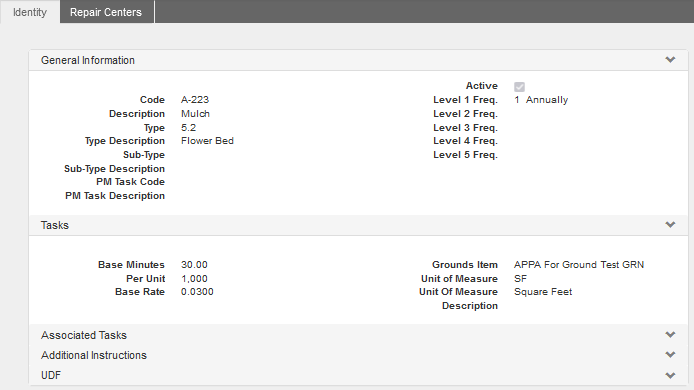
Task: Expand the Additional Instructions section chevron
Action: [670, 355]
